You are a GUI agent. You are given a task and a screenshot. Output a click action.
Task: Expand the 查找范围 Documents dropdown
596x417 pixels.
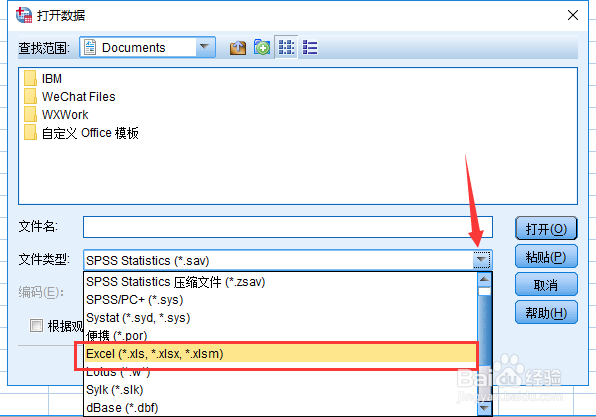tap(204, 47)
